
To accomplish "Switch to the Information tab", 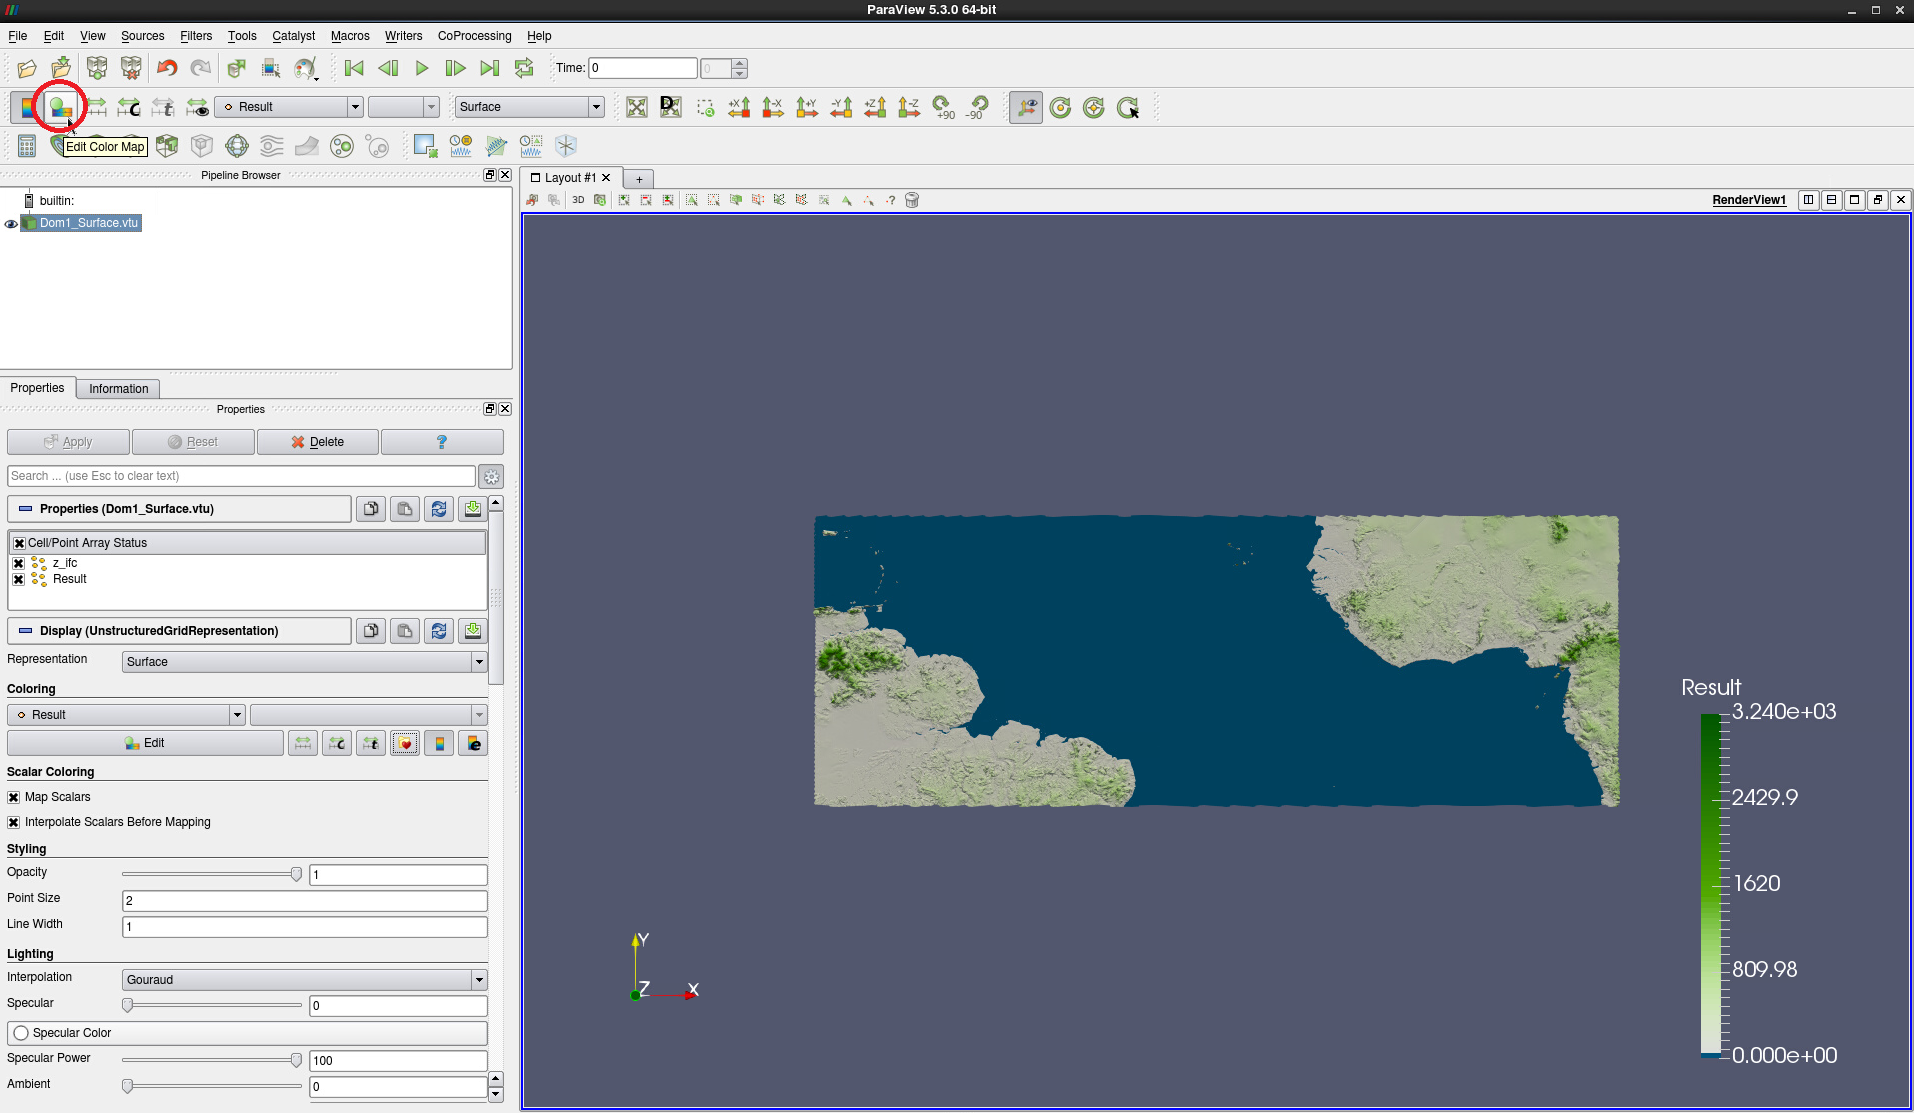I will point(118,389).
